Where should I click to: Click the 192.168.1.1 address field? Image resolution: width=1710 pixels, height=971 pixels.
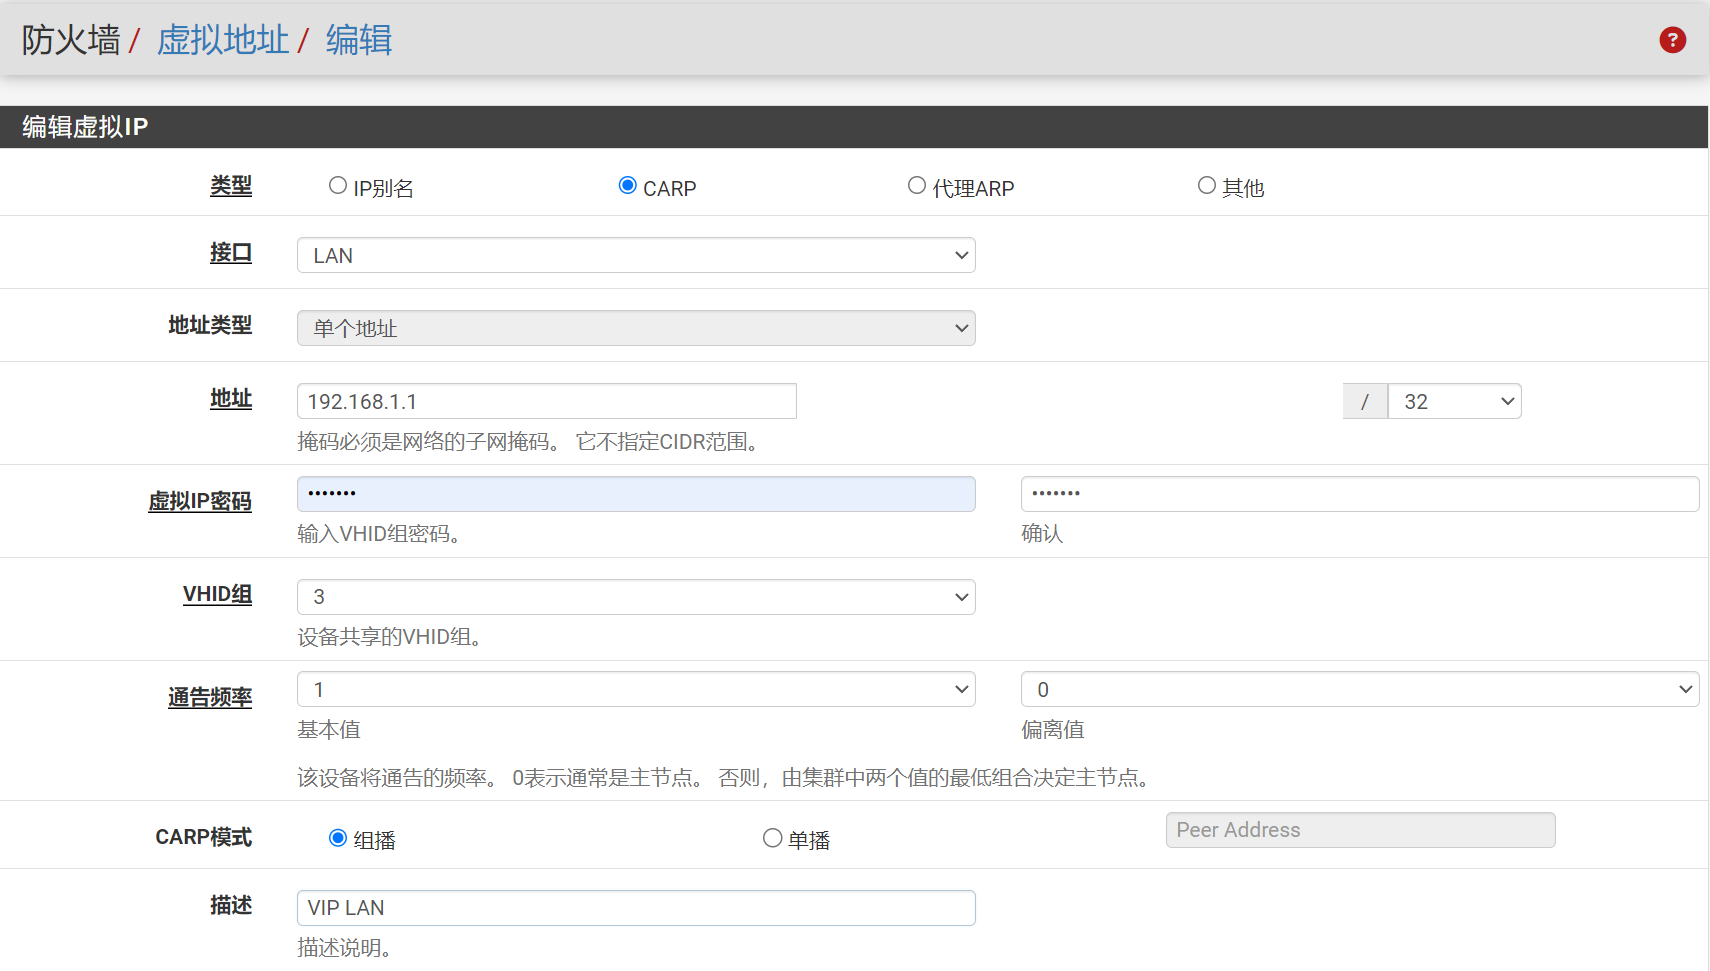tap(546, 401)
